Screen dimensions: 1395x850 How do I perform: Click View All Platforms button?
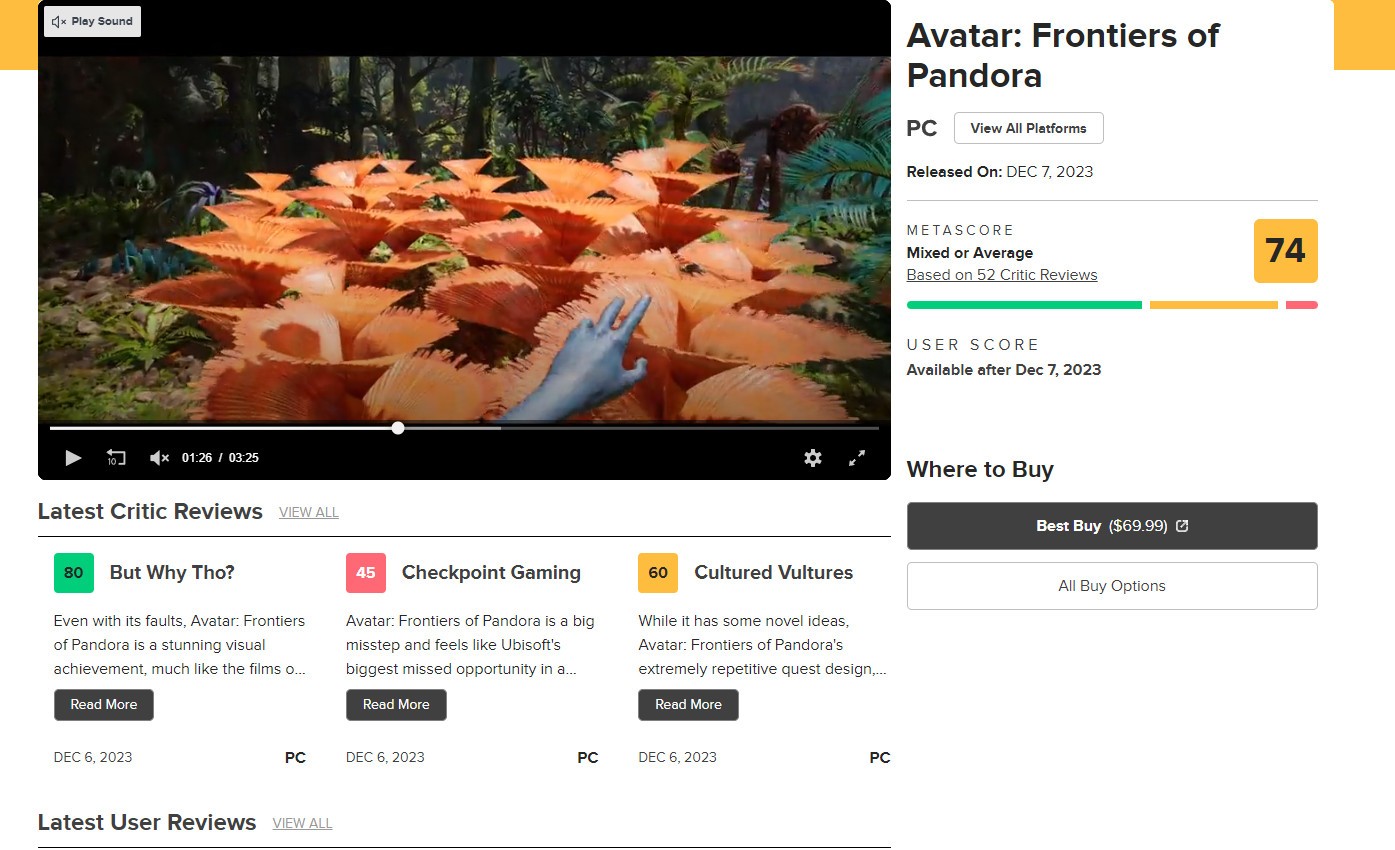tap(1028, 128)
